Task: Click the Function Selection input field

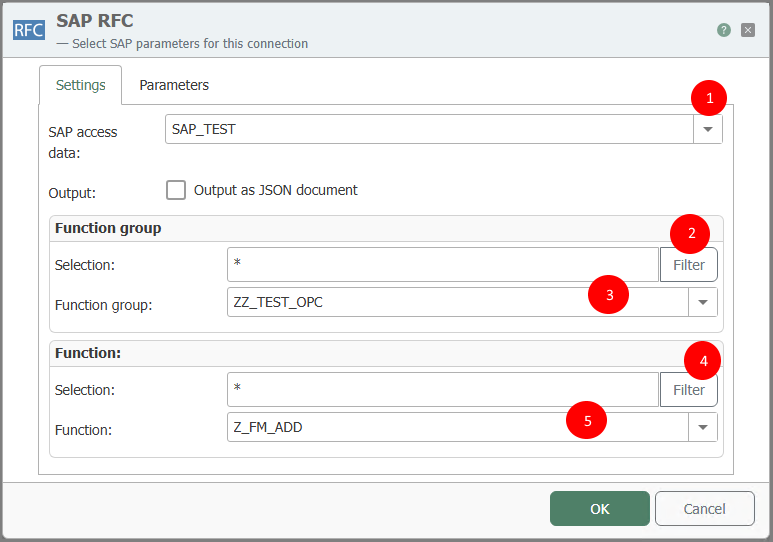Action: pos(443,390)
